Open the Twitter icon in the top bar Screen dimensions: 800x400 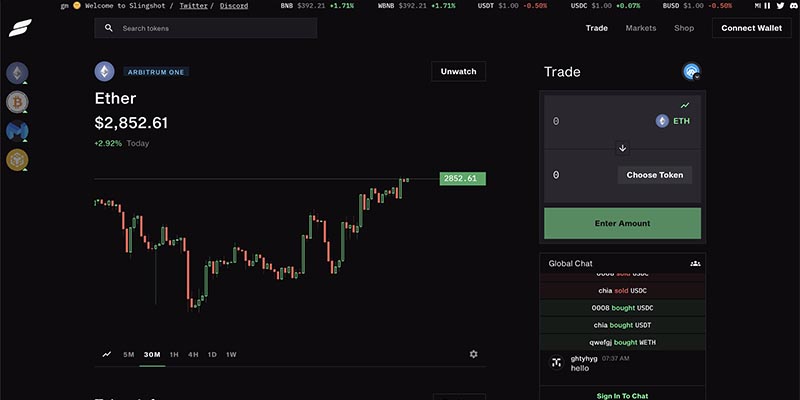[x=781, y=6]
